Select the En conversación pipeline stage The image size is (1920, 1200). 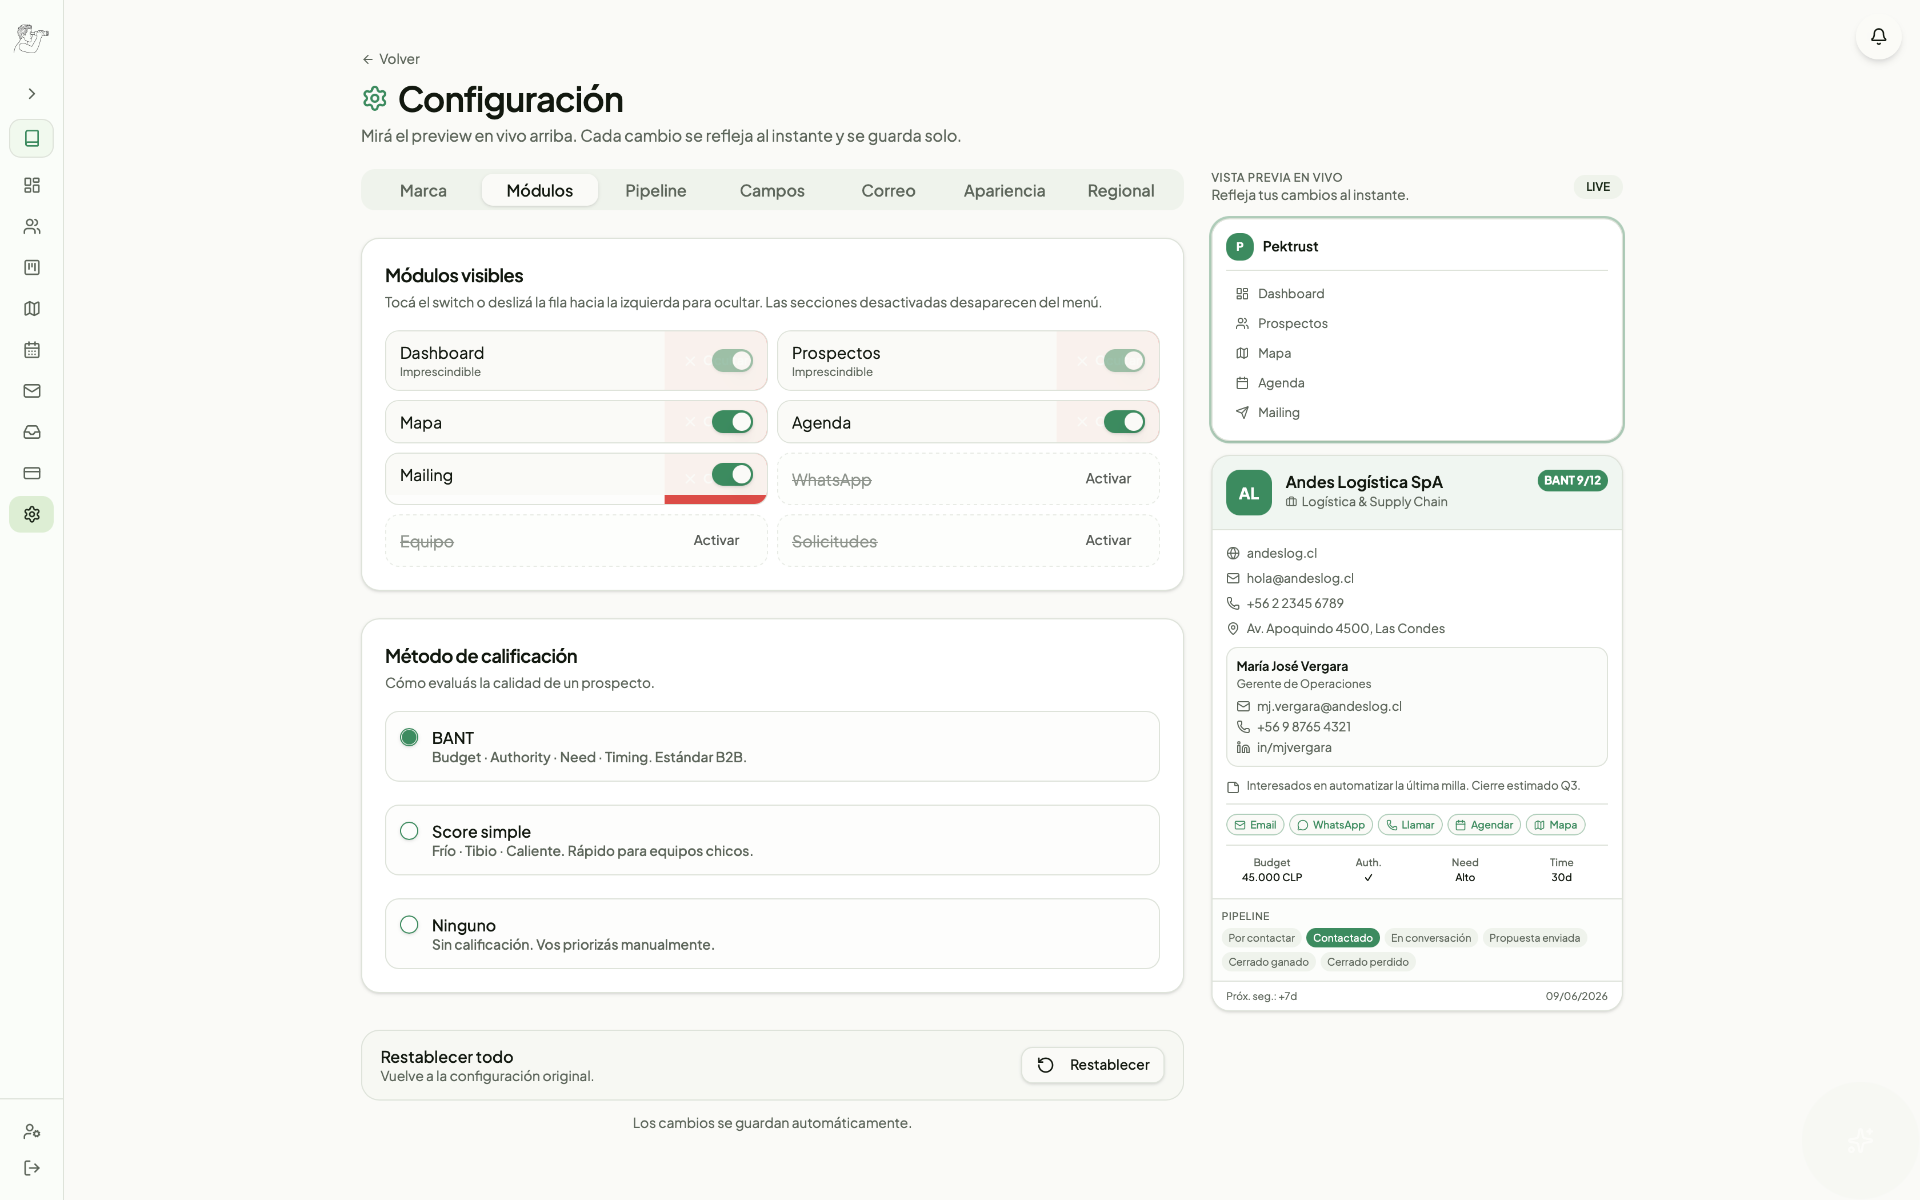[x=1431, y=938]
